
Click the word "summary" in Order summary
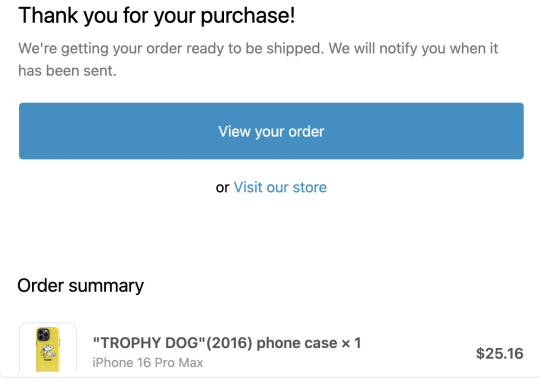pos(106,287)
